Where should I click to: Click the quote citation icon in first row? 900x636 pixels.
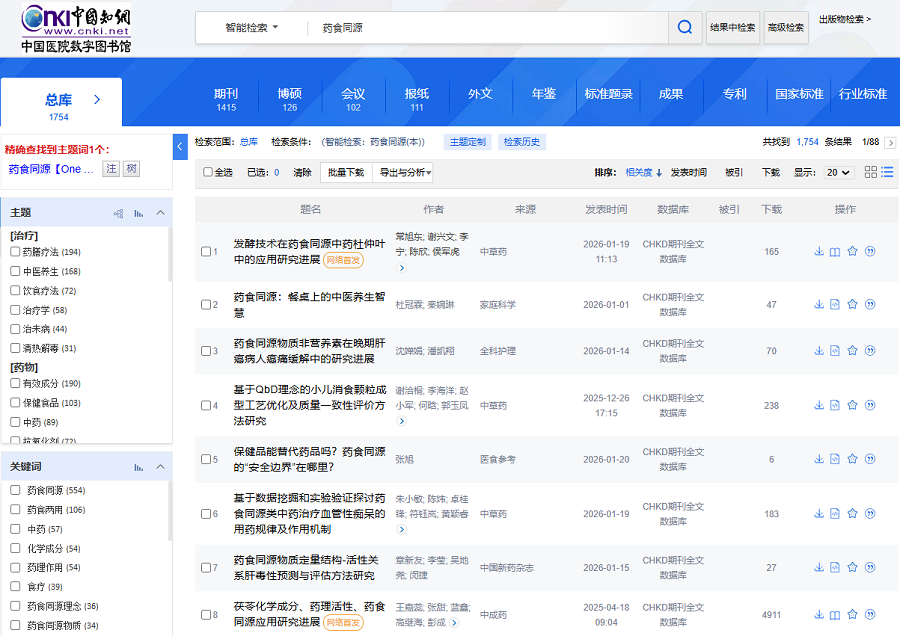click(870, 252)
